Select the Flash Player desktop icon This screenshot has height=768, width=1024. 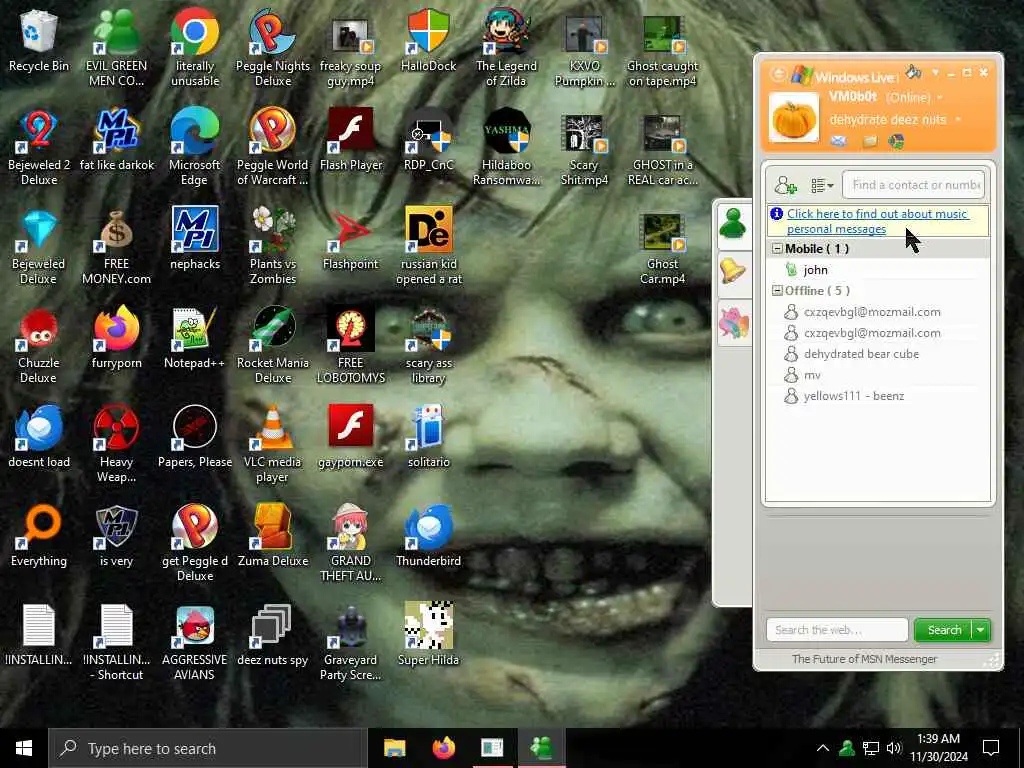pos(351,140)
